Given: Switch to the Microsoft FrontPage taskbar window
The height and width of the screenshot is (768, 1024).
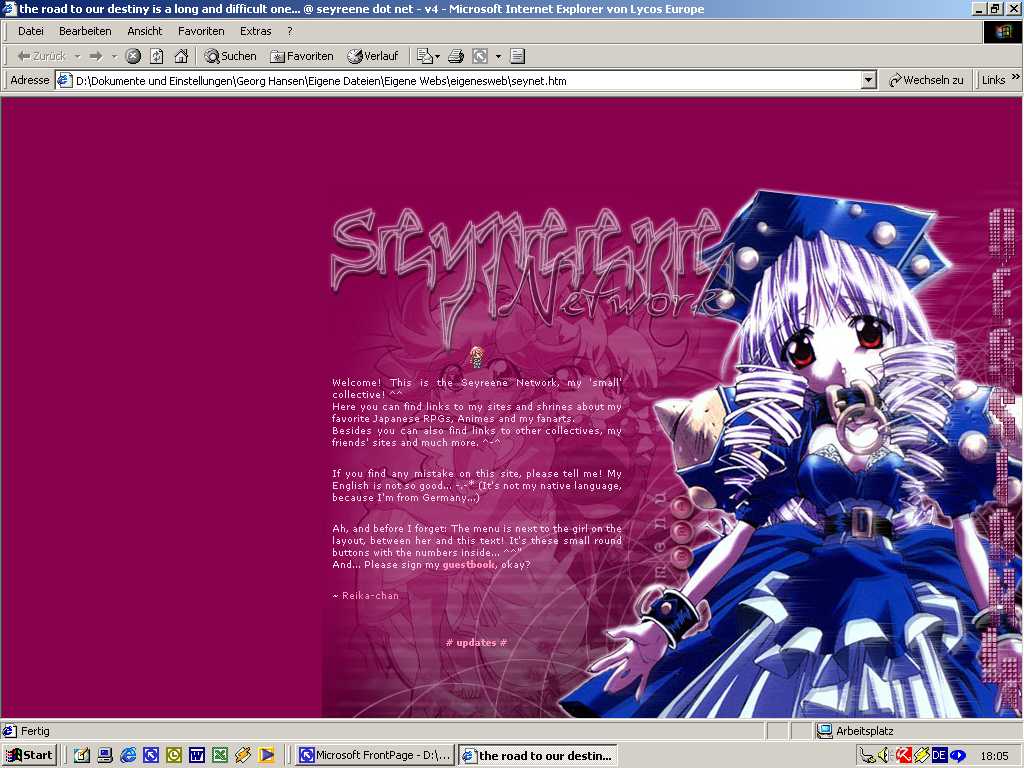Looking at the screenshot, I should [375, 755].
